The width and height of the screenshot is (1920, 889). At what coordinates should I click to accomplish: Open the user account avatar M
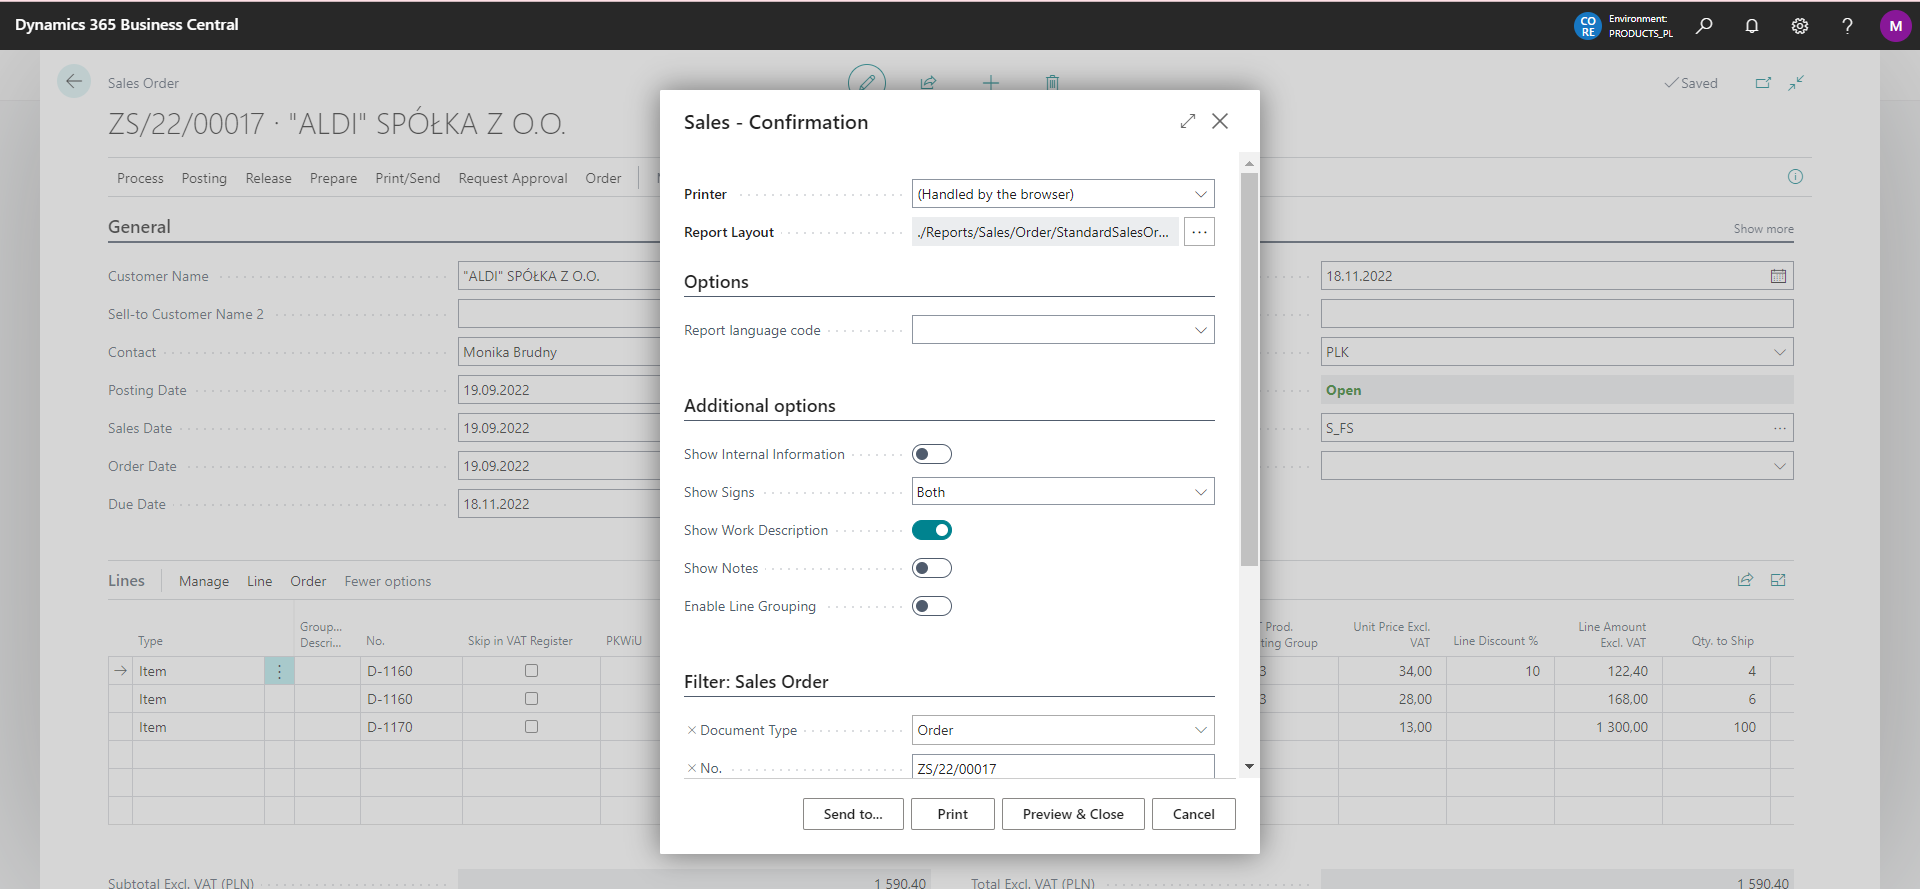click(1895, 26)
